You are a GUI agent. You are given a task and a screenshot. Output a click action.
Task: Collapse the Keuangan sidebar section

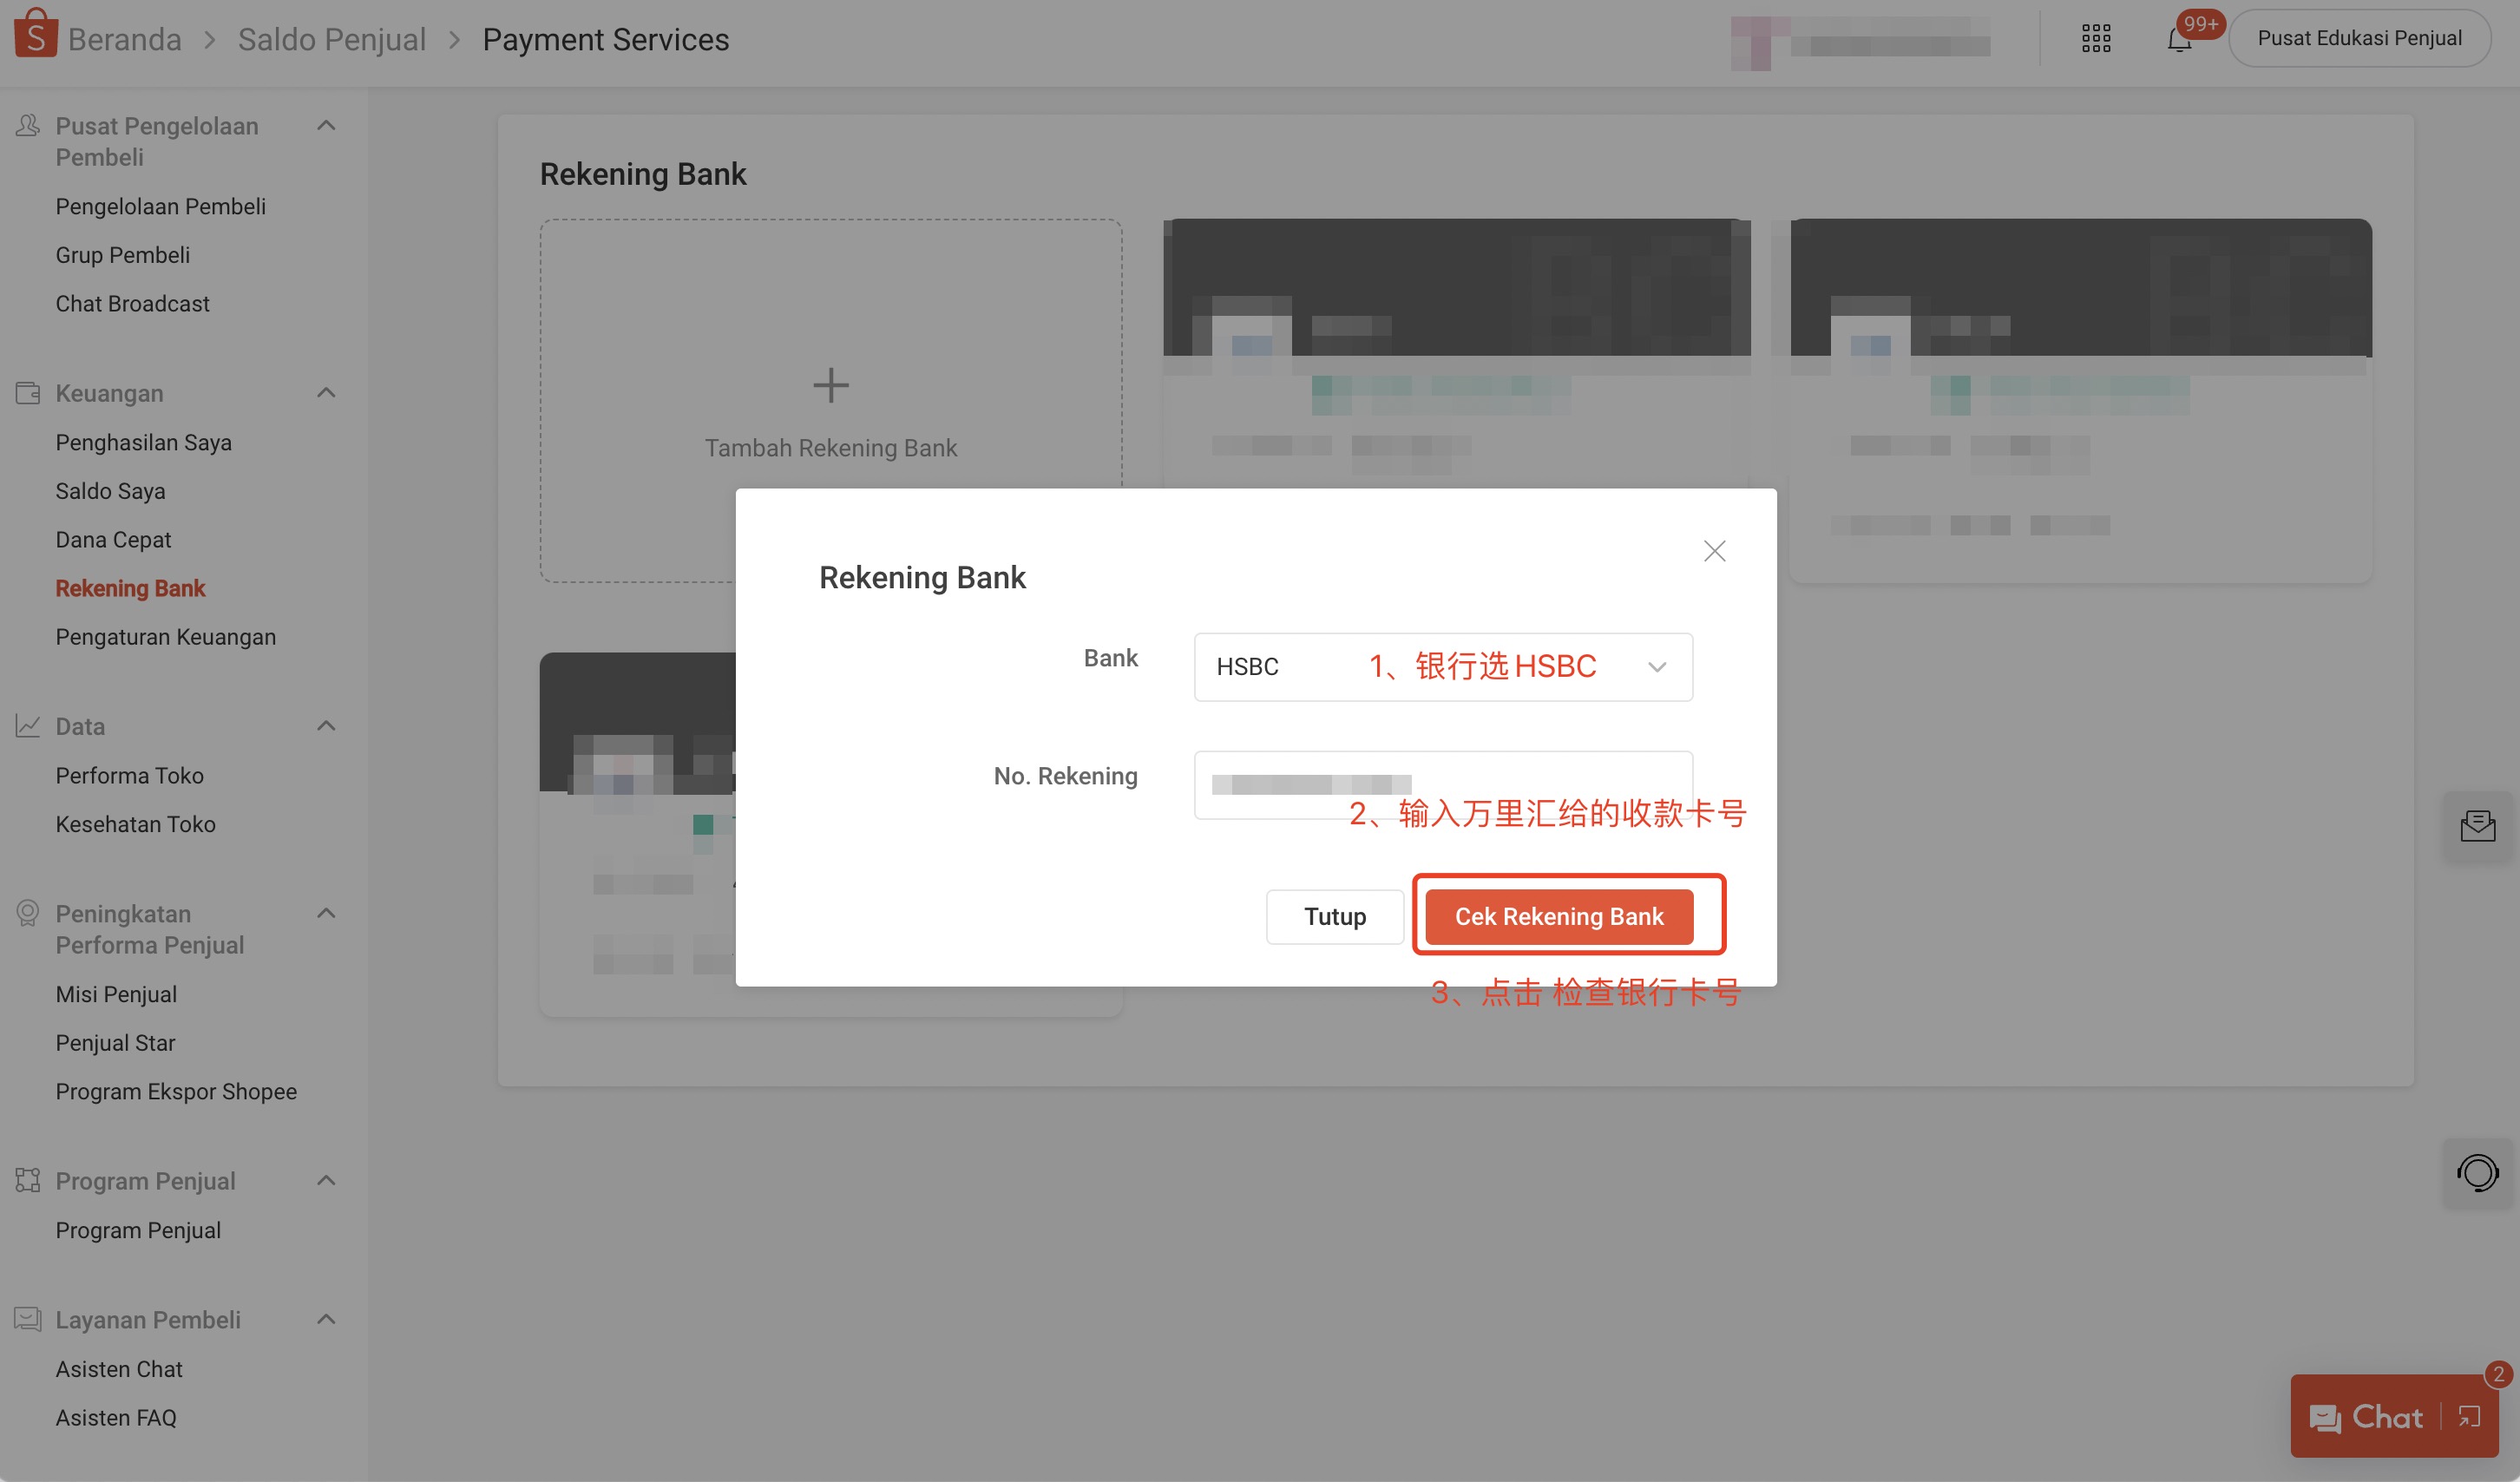325,392
